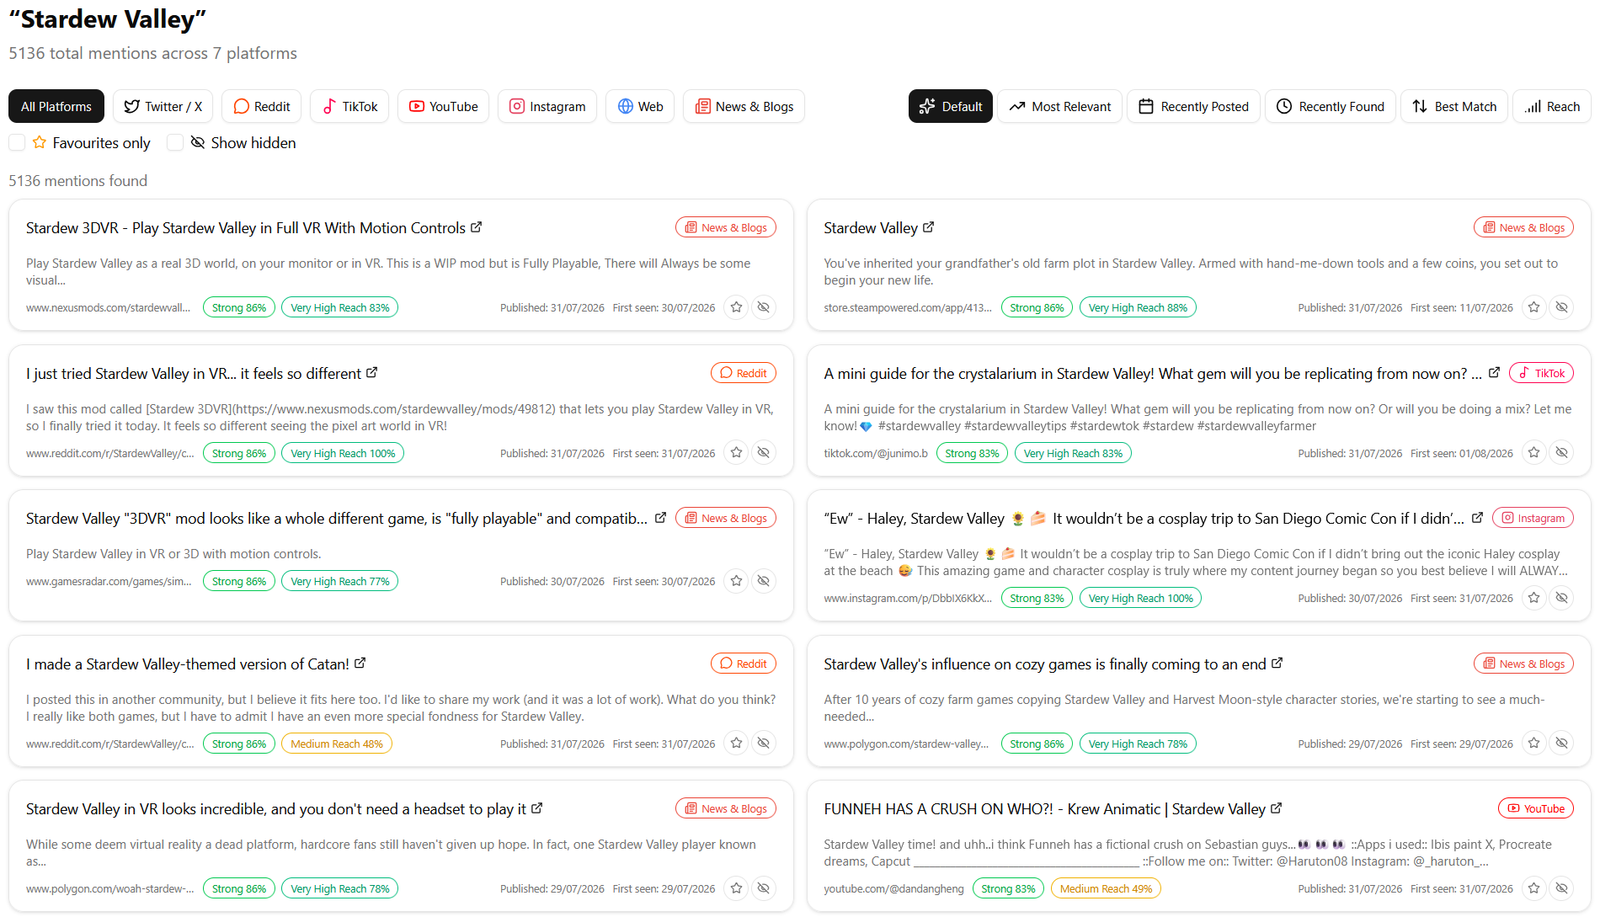The width and height of the screenshot is (1600, 922).
Task: Click 'store.steampowered.com/app/413...' source URL
Action: point(908,308)
